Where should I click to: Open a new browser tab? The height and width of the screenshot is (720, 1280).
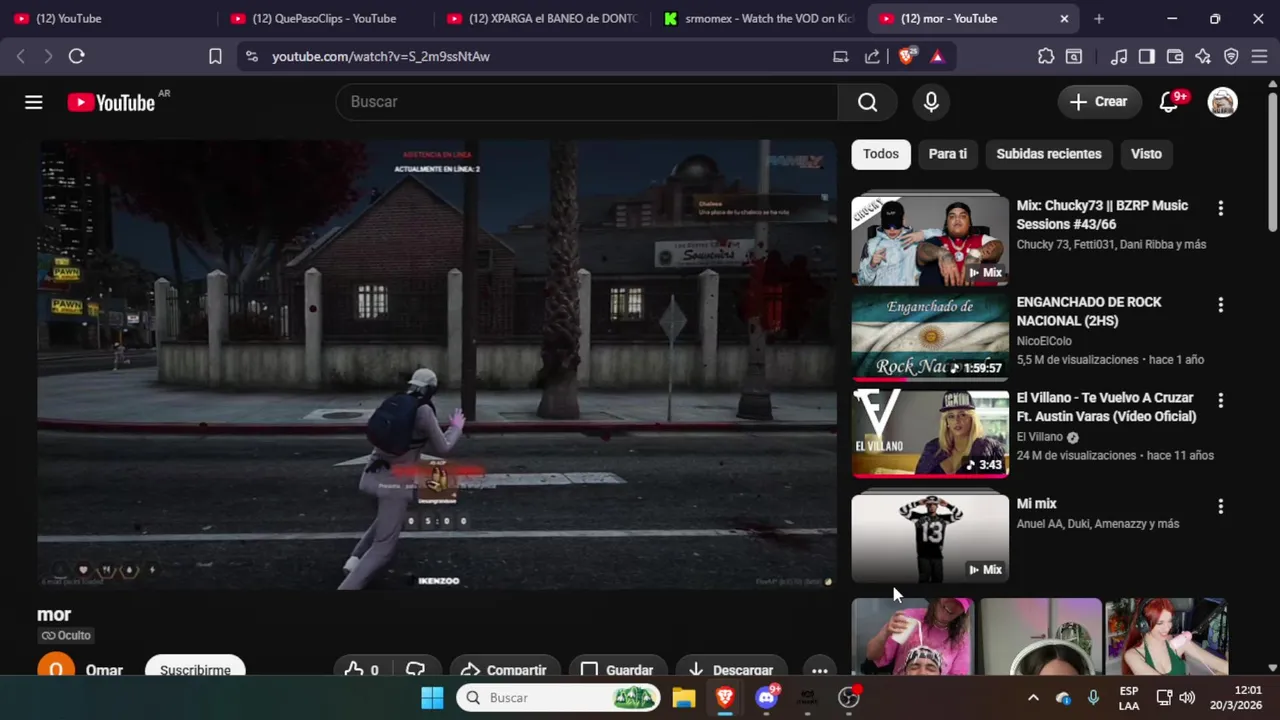click(1099, 18)
